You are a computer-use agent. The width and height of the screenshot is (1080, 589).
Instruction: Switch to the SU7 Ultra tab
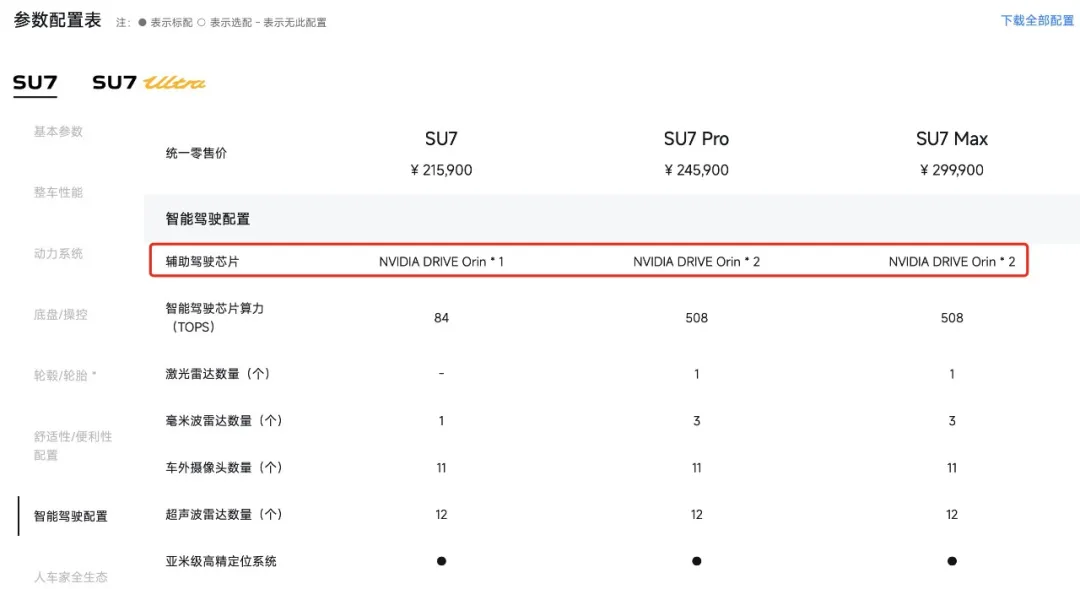(x=149, y=83)
